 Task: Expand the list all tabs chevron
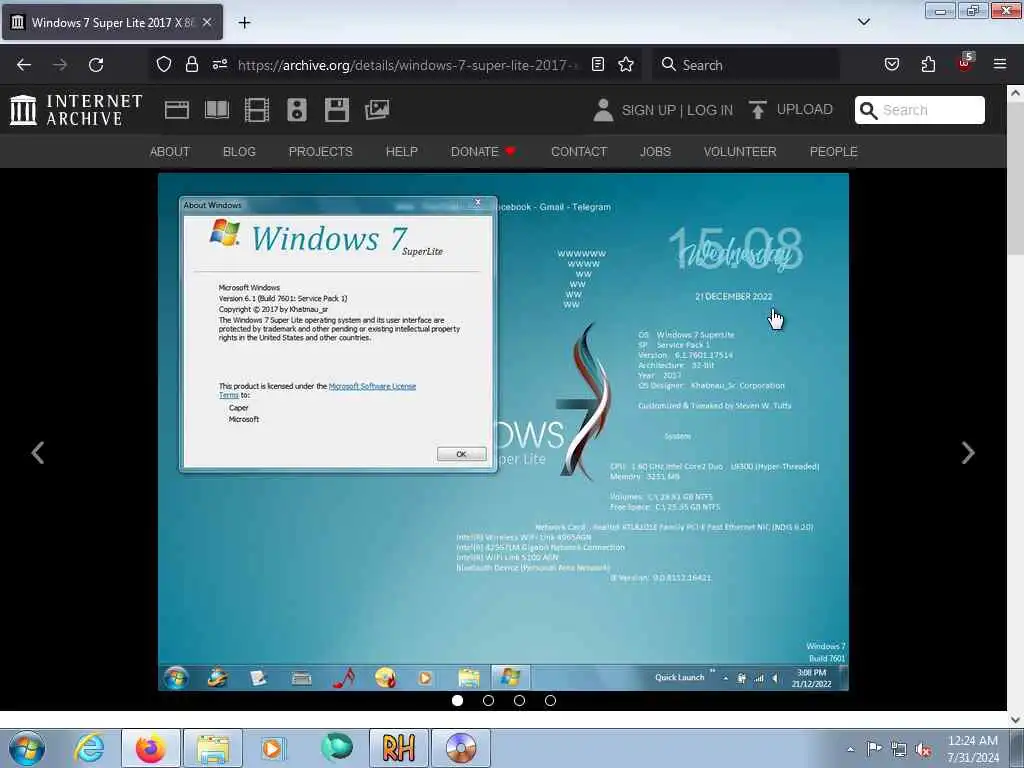[864, 22]
